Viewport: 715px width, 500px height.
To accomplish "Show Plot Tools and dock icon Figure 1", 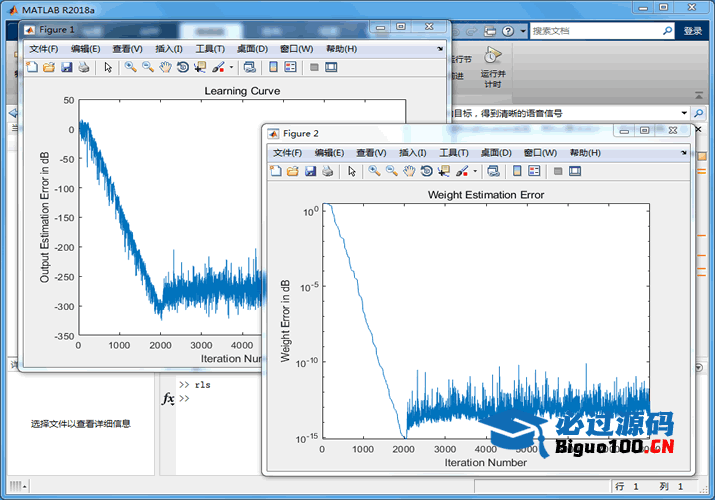I will [x=331, y=67].
